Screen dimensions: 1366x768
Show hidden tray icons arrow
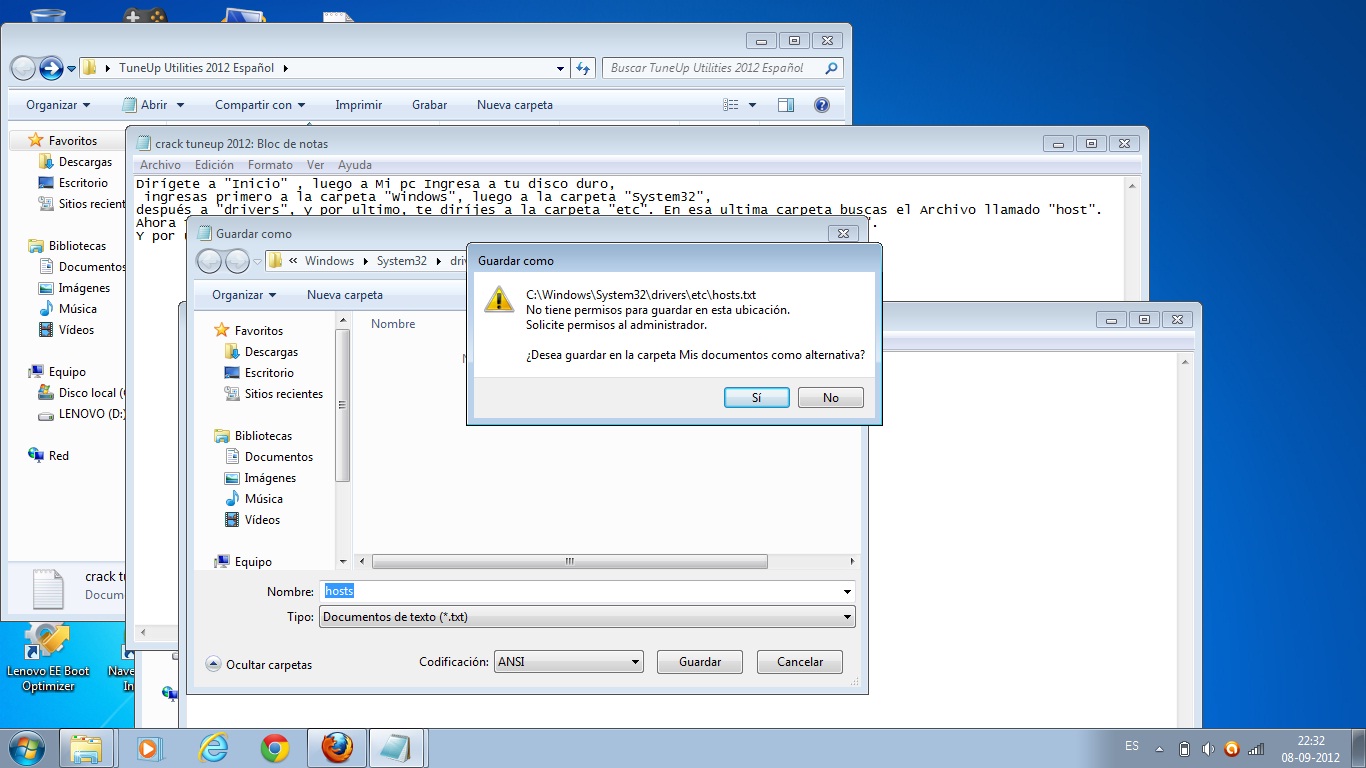tap(1159, 749)
